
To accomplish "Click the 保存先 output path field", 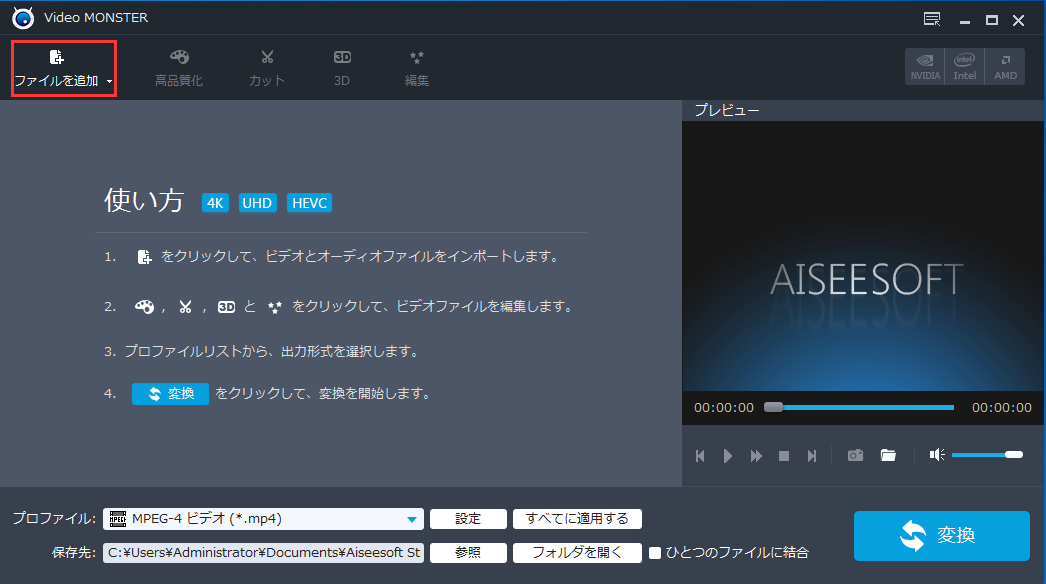I will (x=263, y=552).
